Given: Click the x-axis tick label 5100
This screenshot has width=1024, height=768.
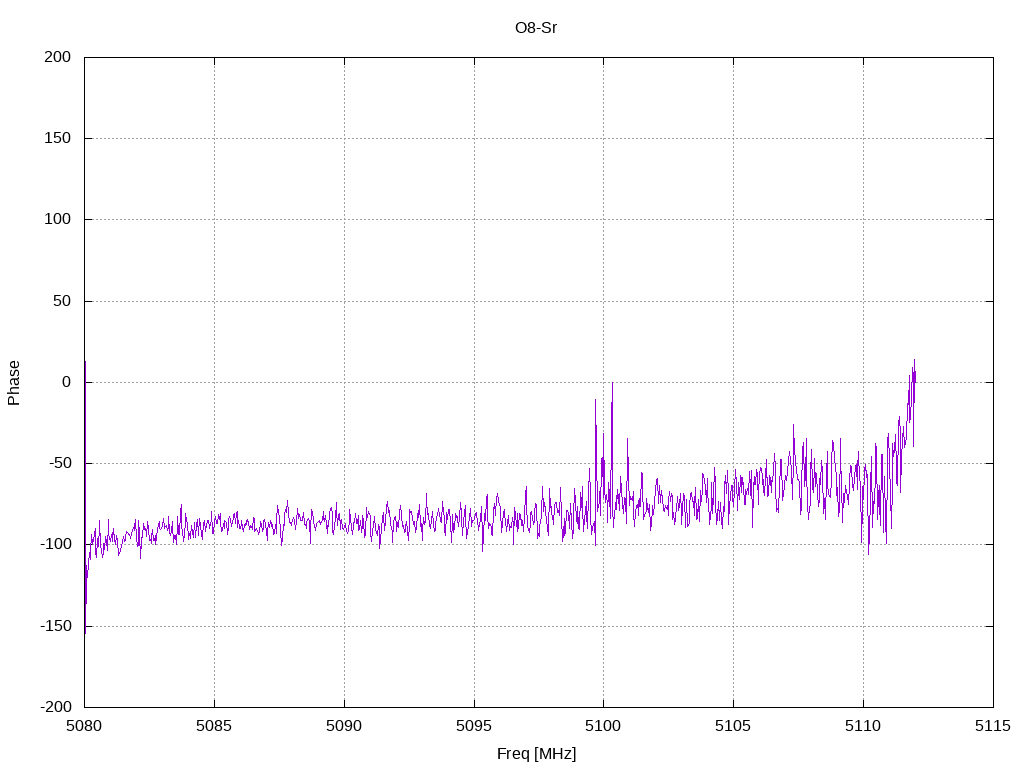Looking at the screenshot, I should click(603, 726).
